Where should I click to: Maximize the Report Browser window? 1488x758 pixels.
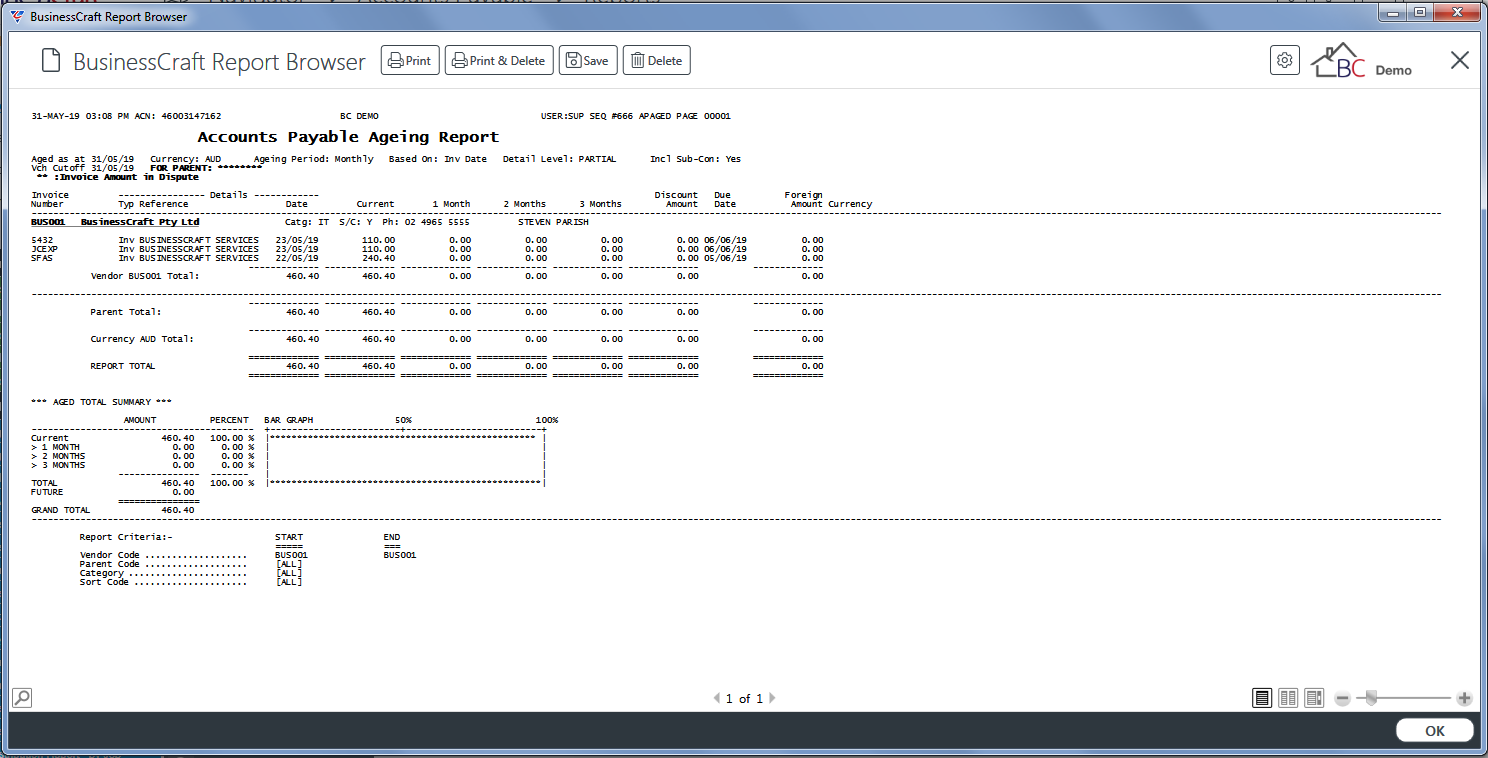[x=1419, y=12]
